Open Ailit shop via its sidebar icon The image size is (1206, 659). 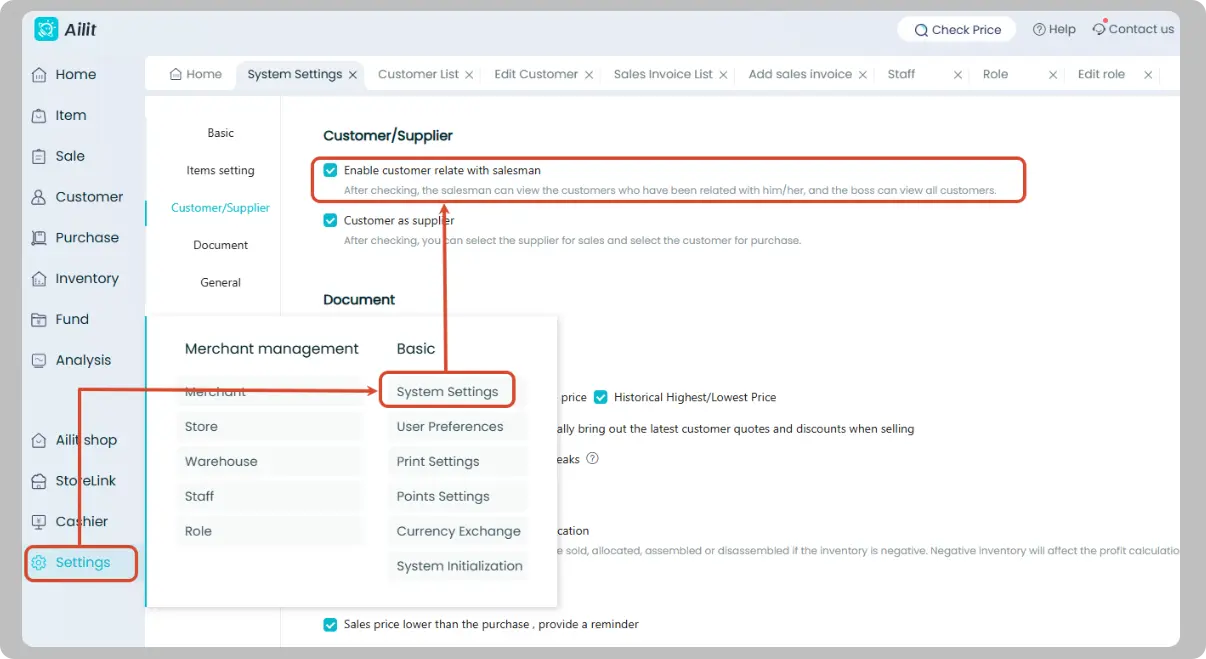[39, 441]
